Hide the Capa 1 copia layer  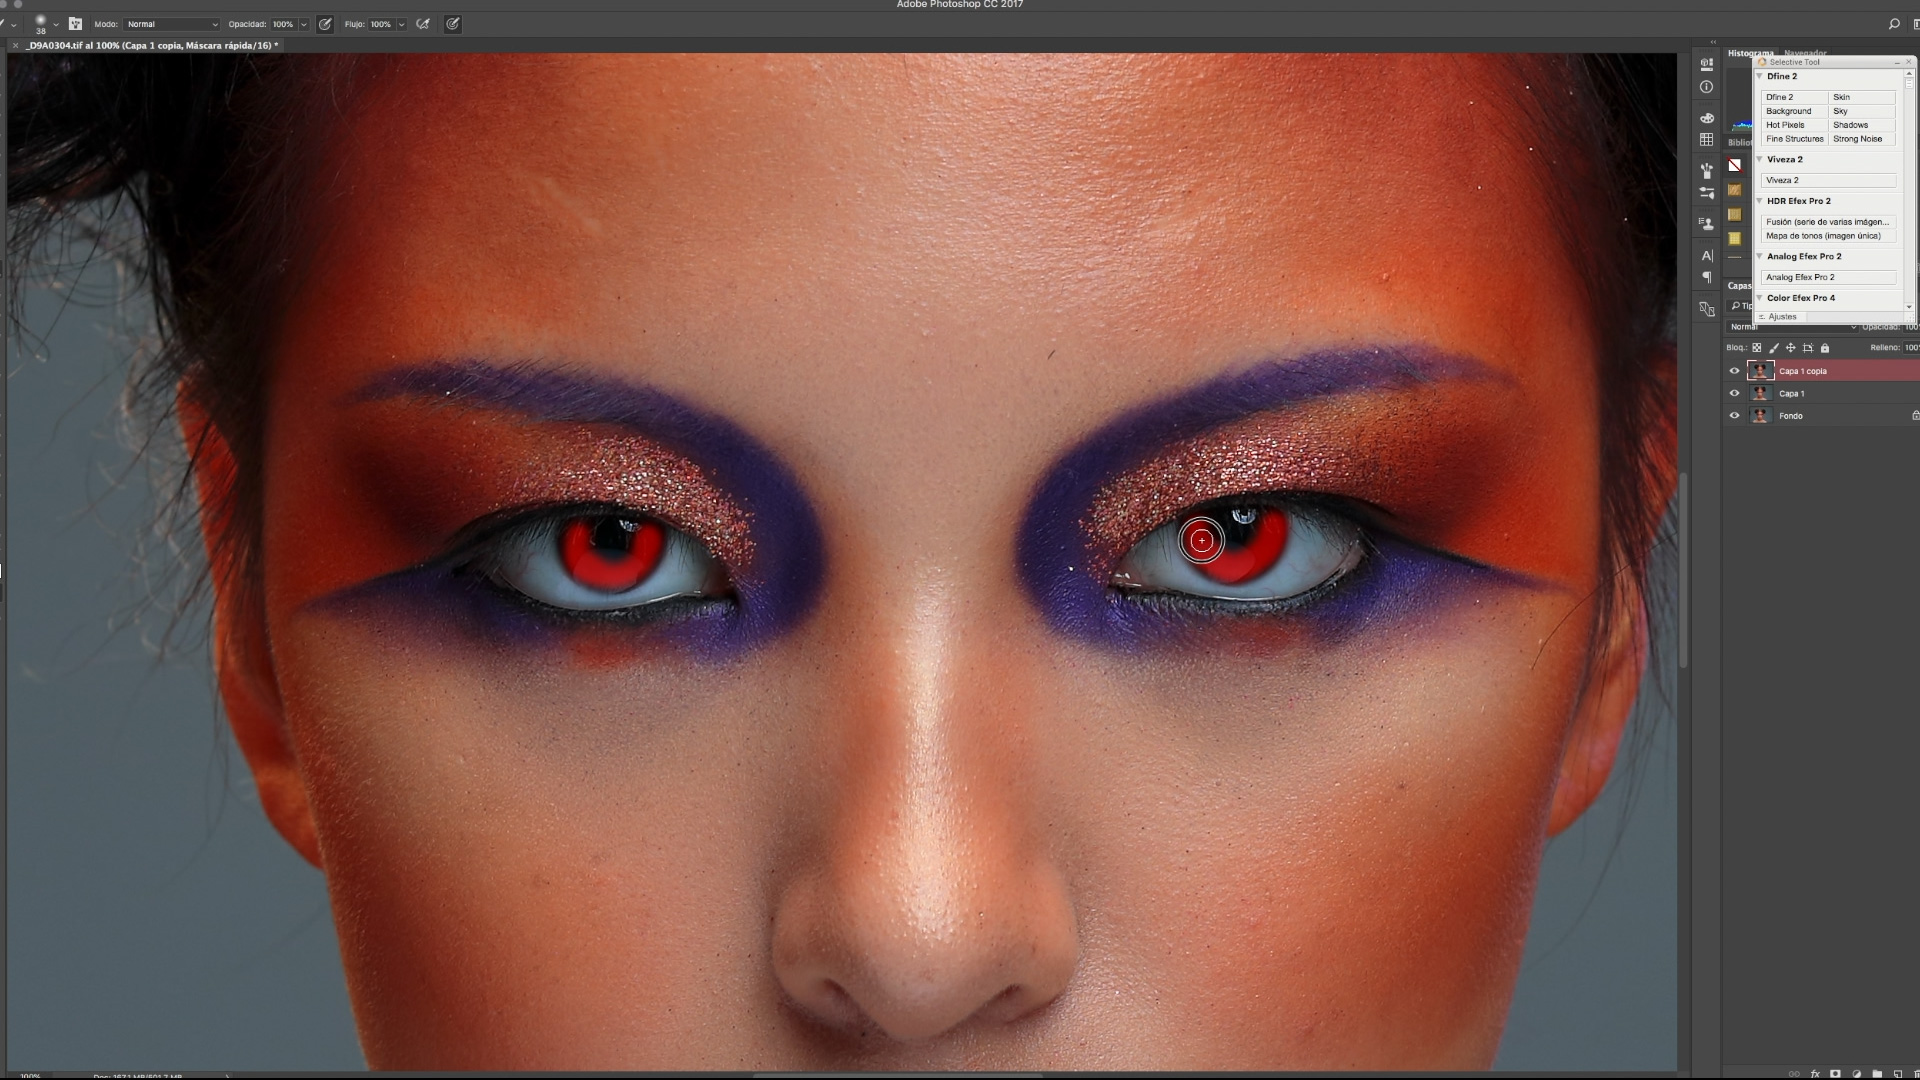pyautogui.click(x=1734, y=371)
